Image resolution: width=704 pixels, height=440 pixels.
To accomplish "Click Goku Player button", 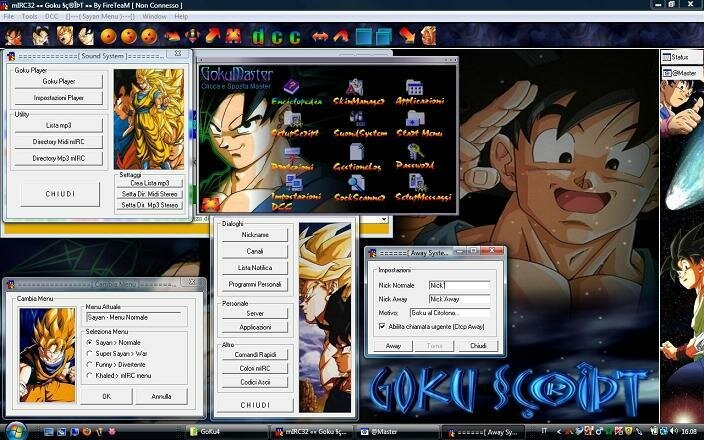I will (59, 81).
